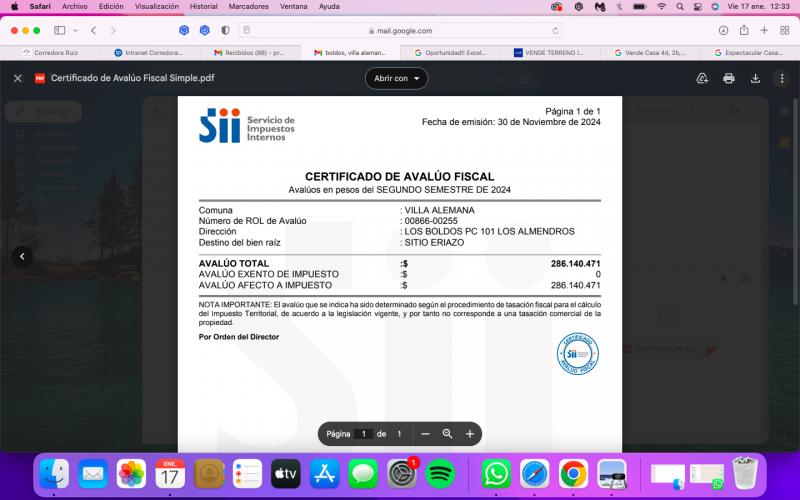Open sidebar tab group dropdown chevron
The image size is (800, 500).
pos(76,31)
